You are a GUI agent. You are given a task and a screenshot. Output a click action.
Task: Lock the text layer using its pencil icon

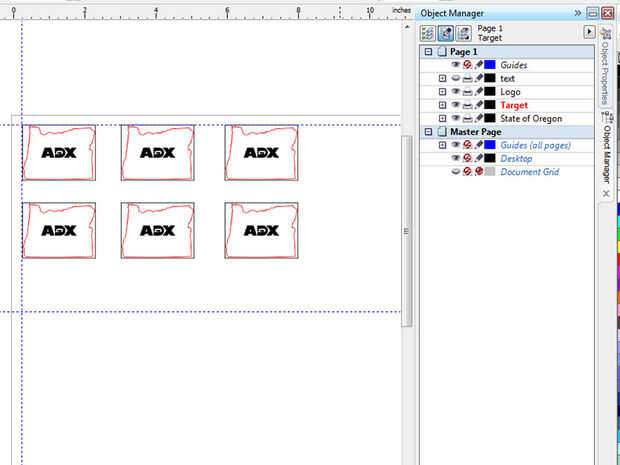click(478, 78)
